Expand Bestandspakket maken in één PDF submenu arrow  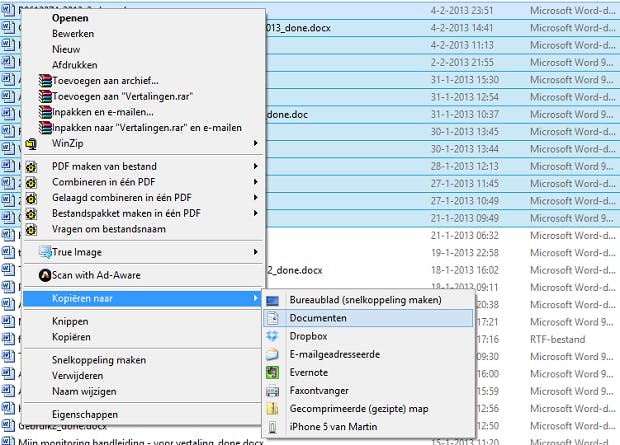click(256, 213)
